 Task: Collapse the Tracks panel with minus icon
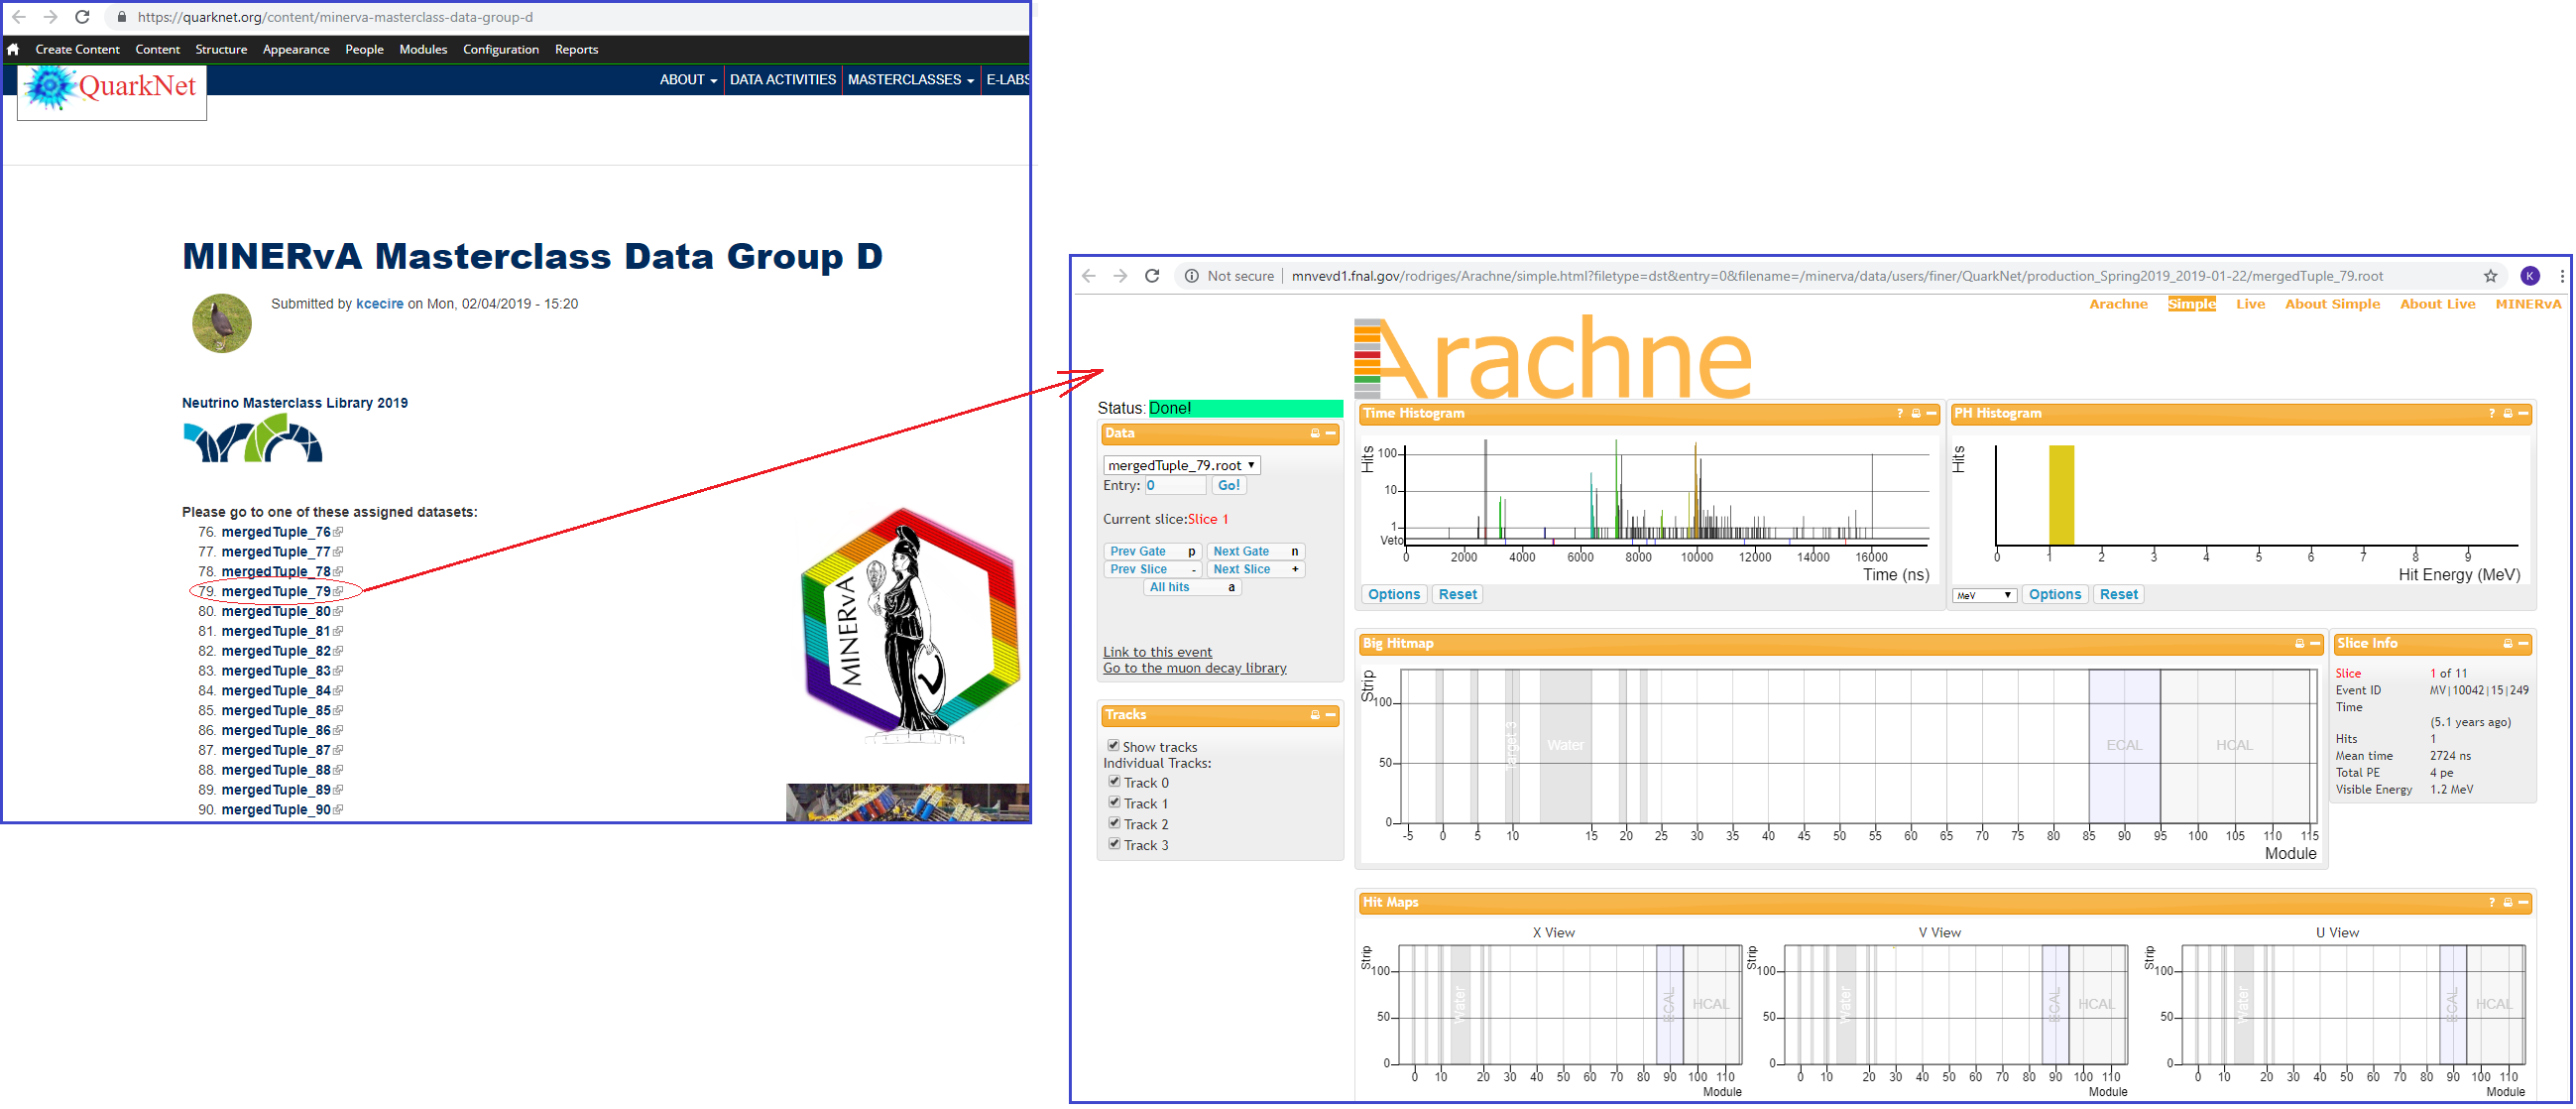(x=1331, y=715)
